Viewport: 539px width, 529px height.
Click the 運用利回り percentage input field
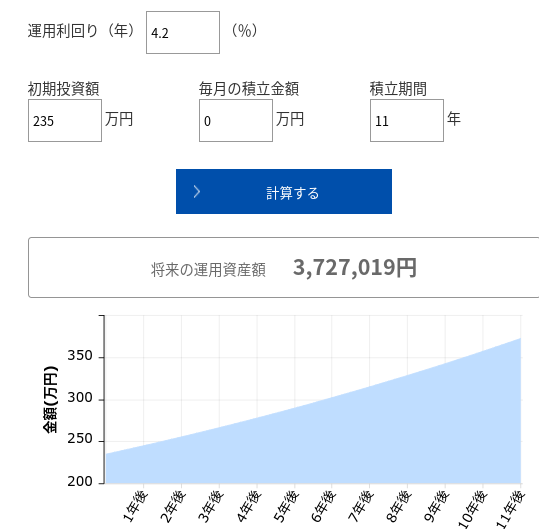click(x=183, y=32)
